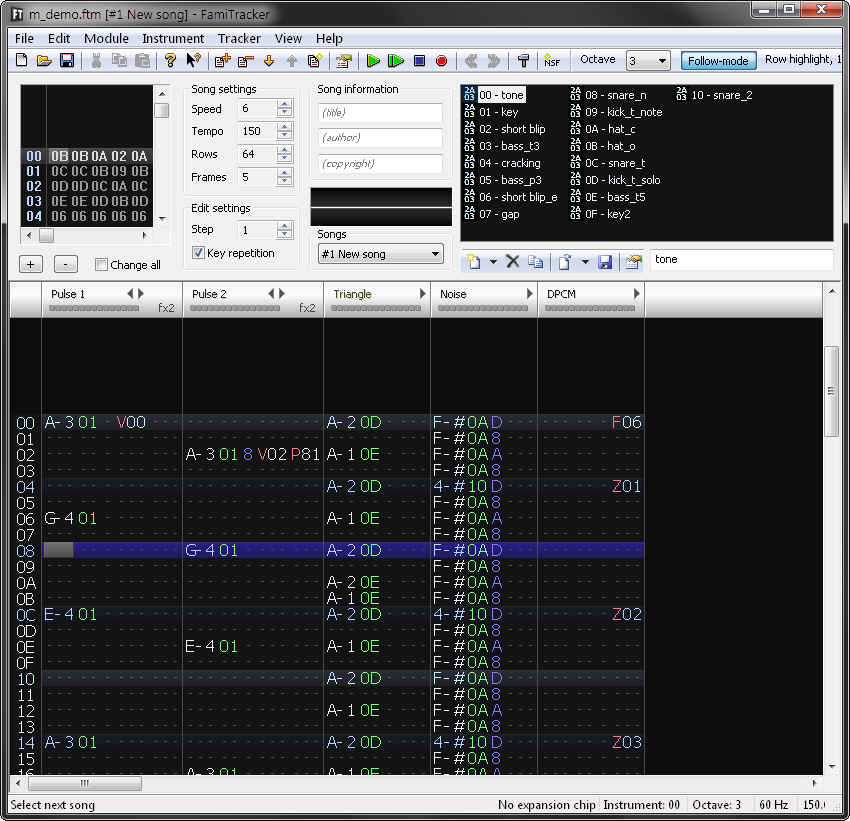Viewport: 850px width, 821px height.
Task: Open the Songs selection dropdown
Action: pyautogui.click(x=434, y=253)
